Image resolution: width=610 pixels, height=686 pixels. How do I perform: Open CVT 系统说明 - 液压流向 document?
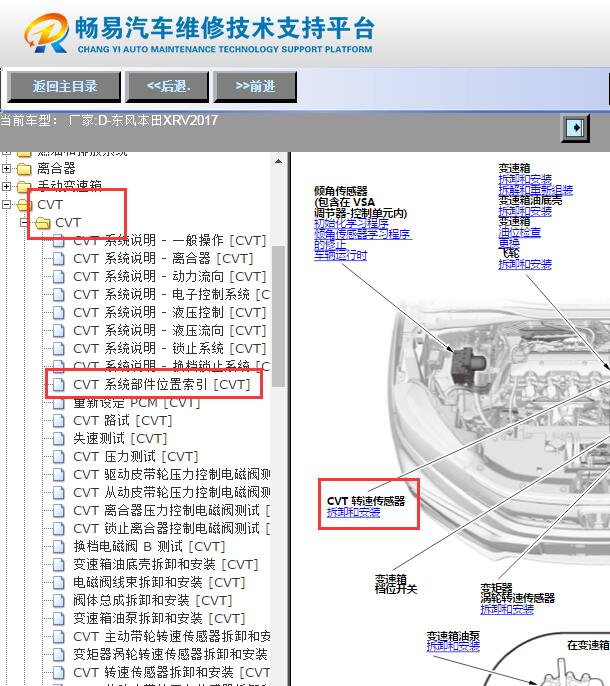(169, 330)
